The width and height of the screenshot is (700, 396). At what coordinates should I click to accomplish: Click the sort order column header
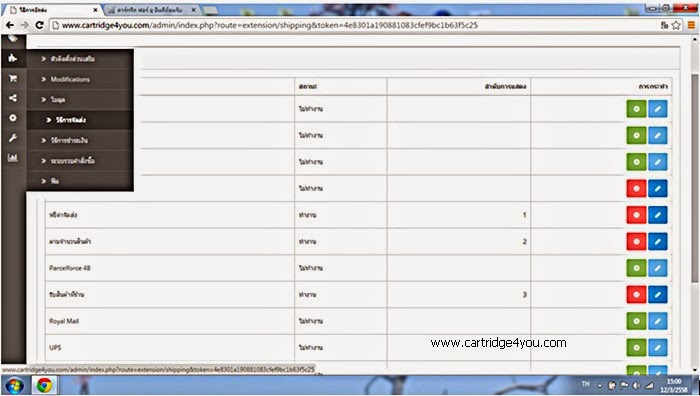click(459, 86)
